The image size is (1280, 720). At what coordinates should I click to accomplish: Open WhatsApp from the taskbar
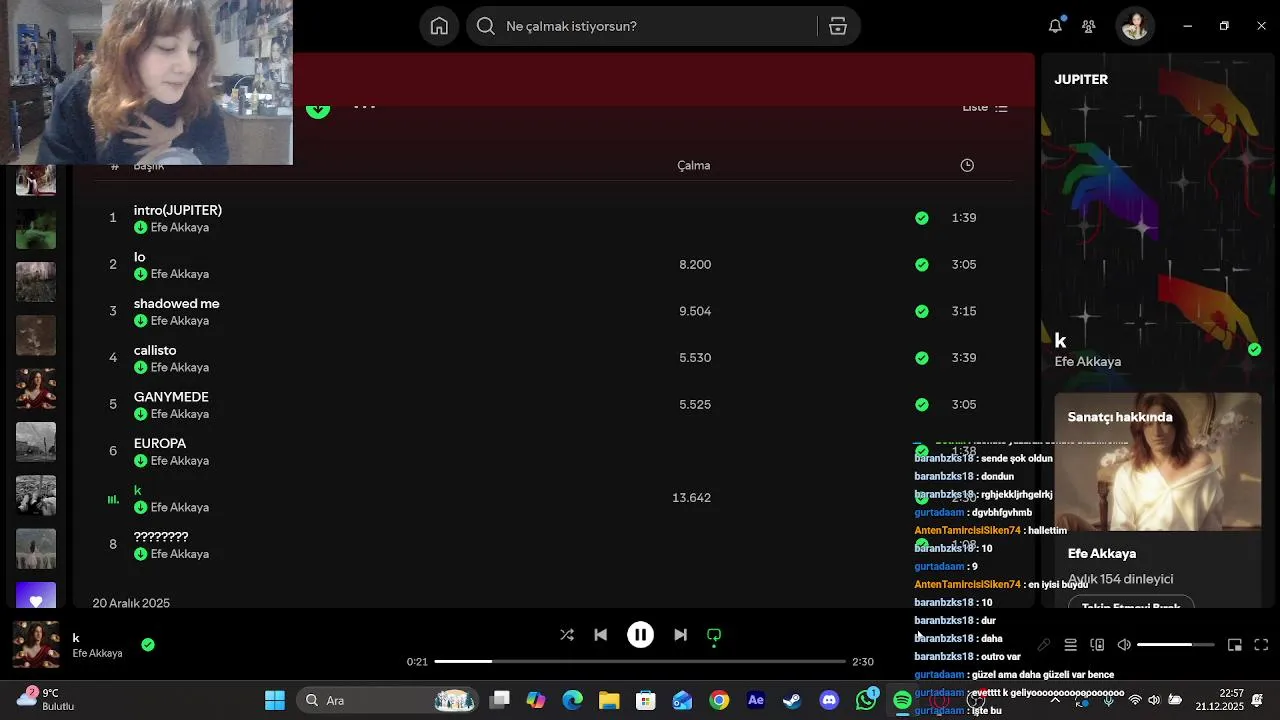[866, 700]
